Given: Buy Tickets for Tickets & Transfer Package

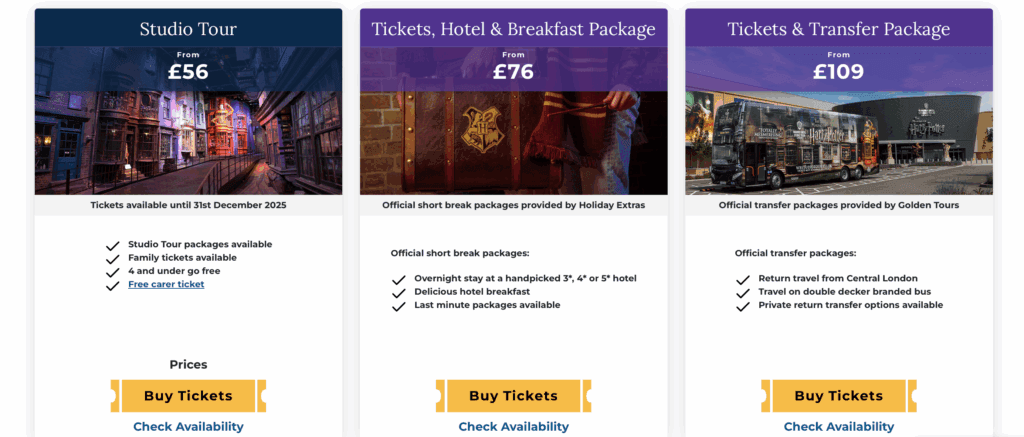Looking at the screenshot, I should pyautogui.click(x=838, y=396).
